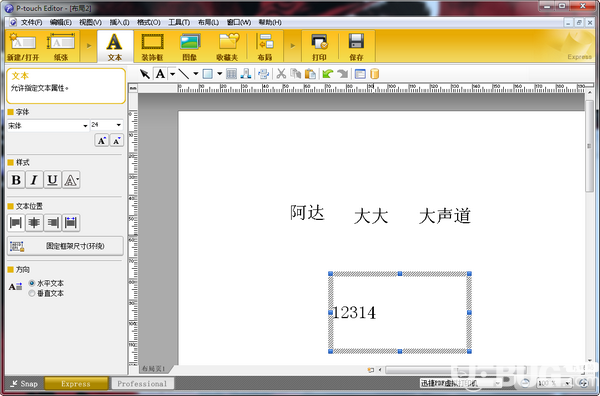Open the Paper (纸张) settings
This screenshot has width=600, height=396.
tap(61, 47)
